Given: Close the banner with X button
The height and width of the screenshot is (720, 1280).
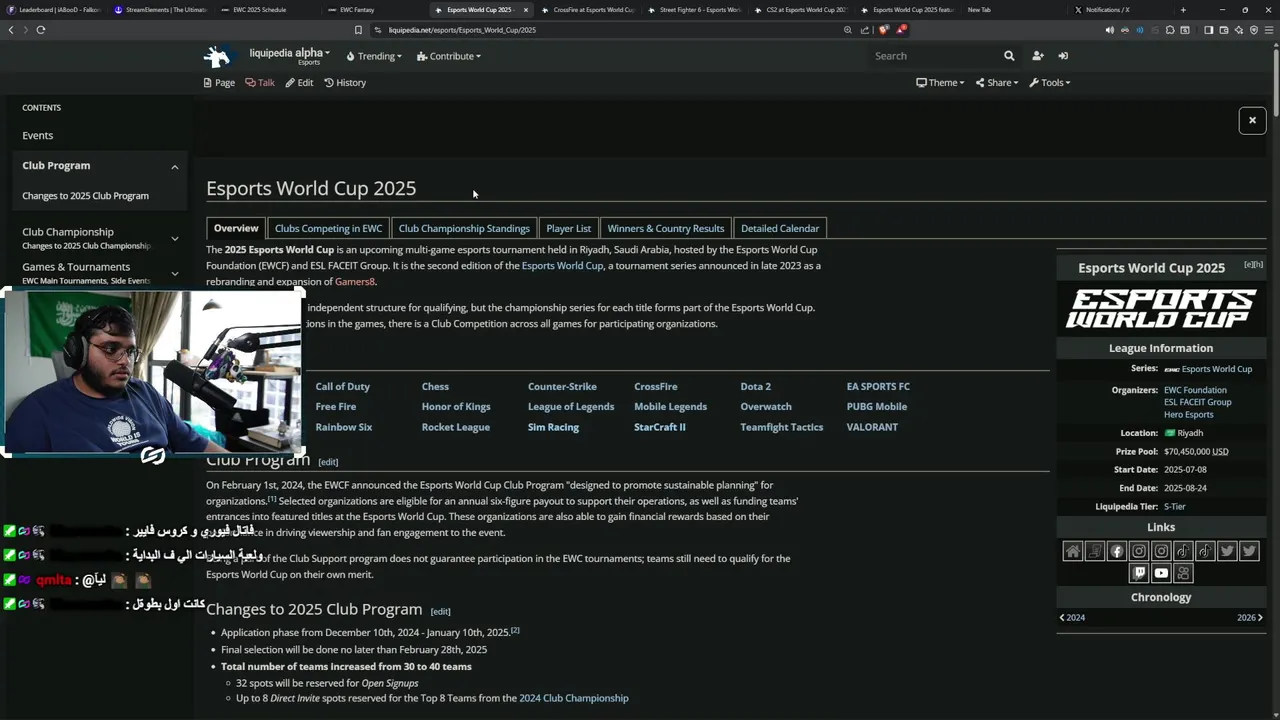Looking at the screenshot, I should 1252,120.
